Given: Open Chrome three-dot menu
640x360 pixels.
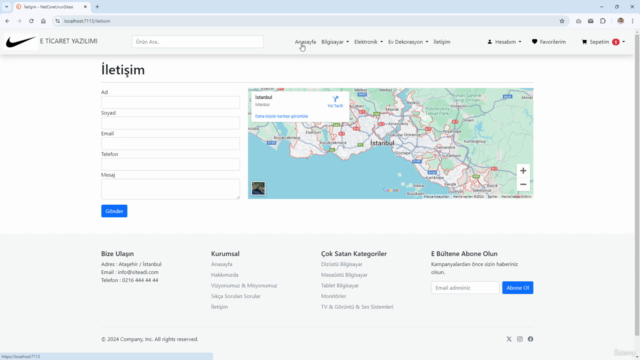Looking at the screenshot, I should pos(632,21).
